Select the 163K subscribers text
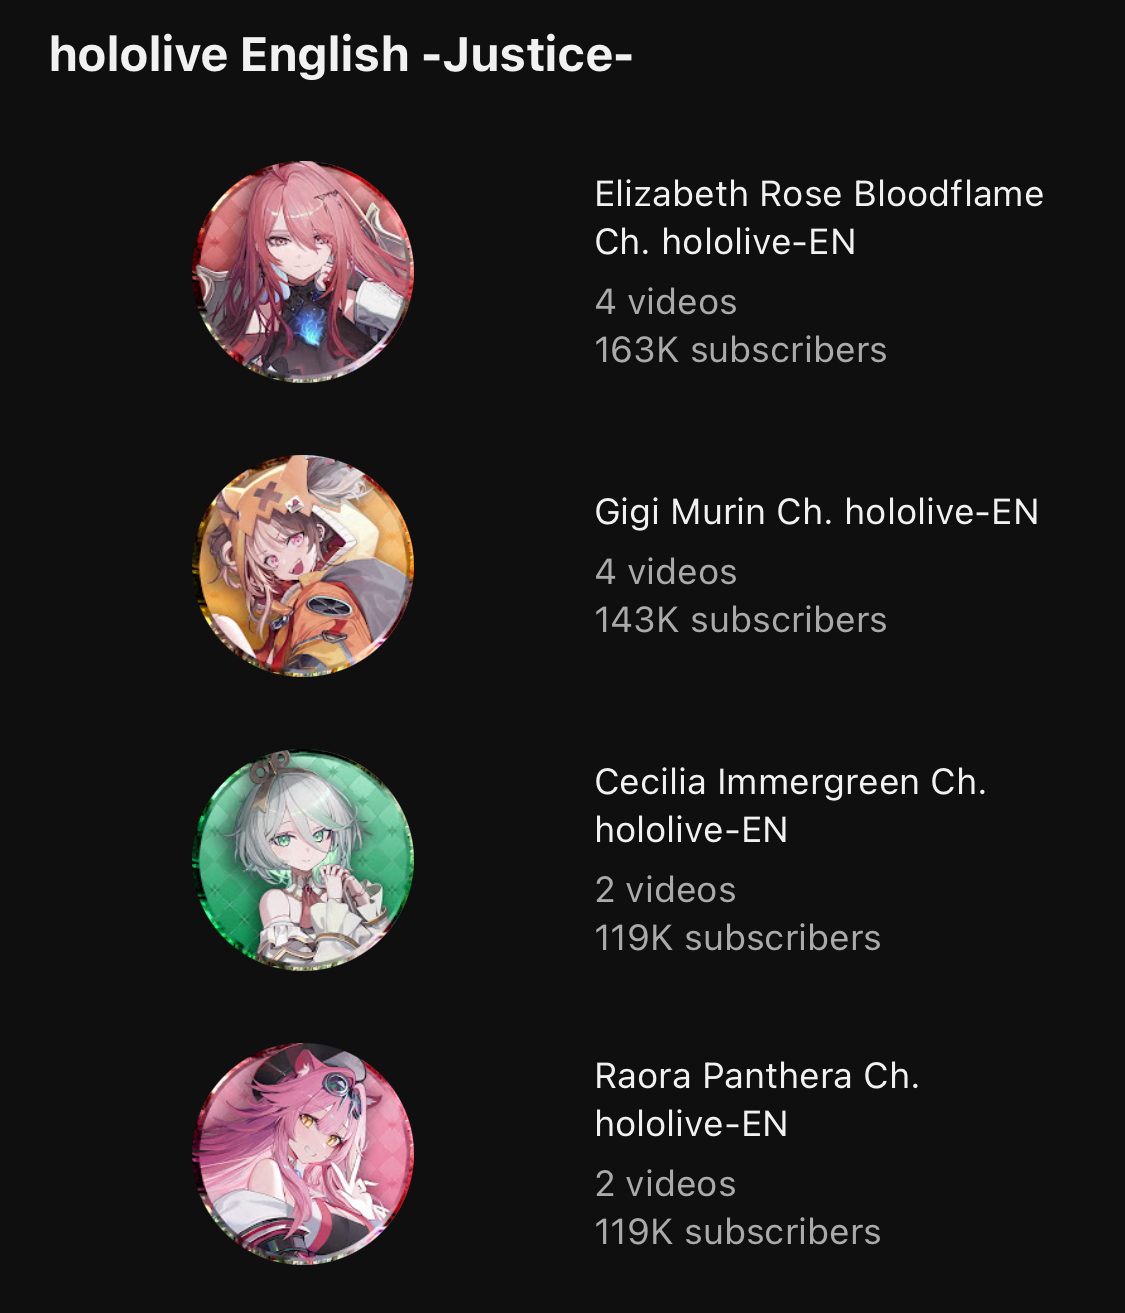This screenshot has width=1125, height=1313. pyautogui.click(x=741, y=350)
